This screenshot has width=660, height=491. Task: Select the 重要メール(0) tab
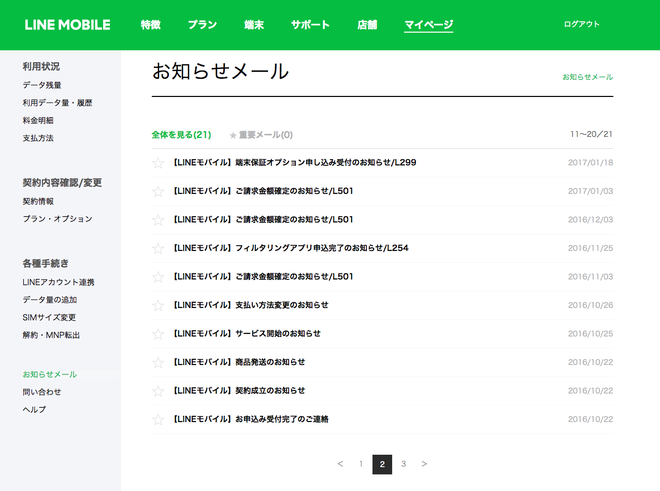pyautogui.click(x=261, y=135)
